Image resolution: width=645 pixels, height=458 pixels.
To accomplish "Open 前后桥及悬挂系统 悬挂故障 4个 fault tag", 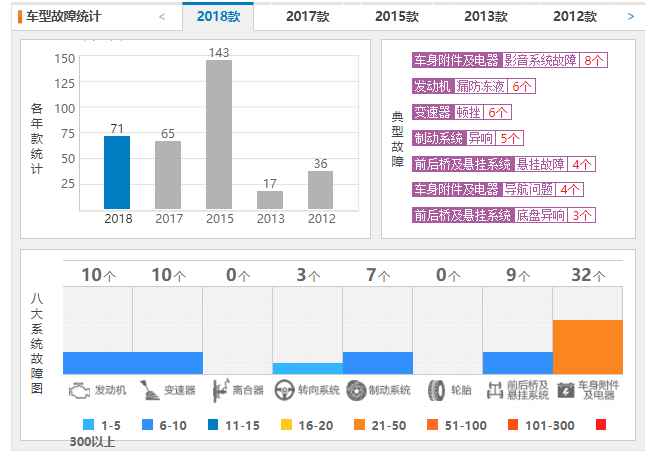I will tap(504, 164).
